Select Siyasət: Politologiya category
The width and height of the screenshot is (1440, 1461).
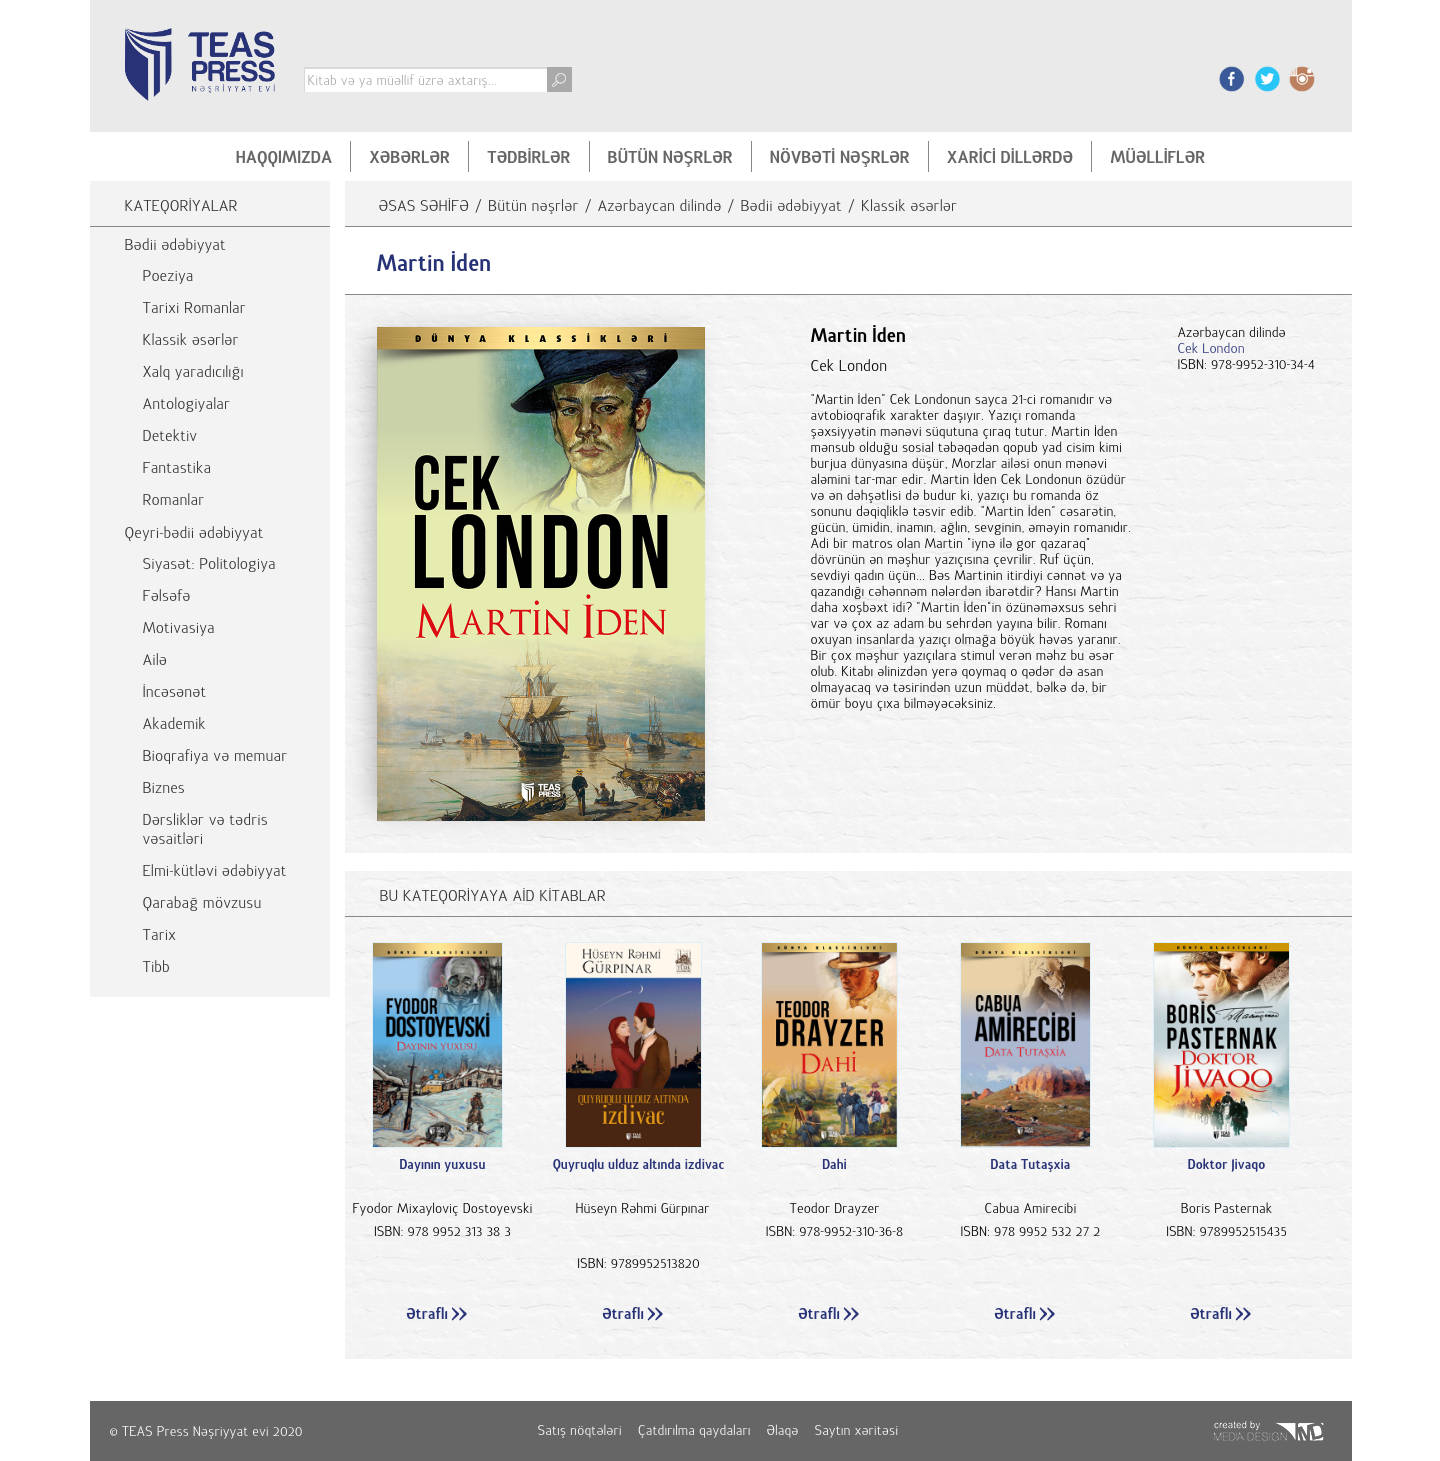209,564
